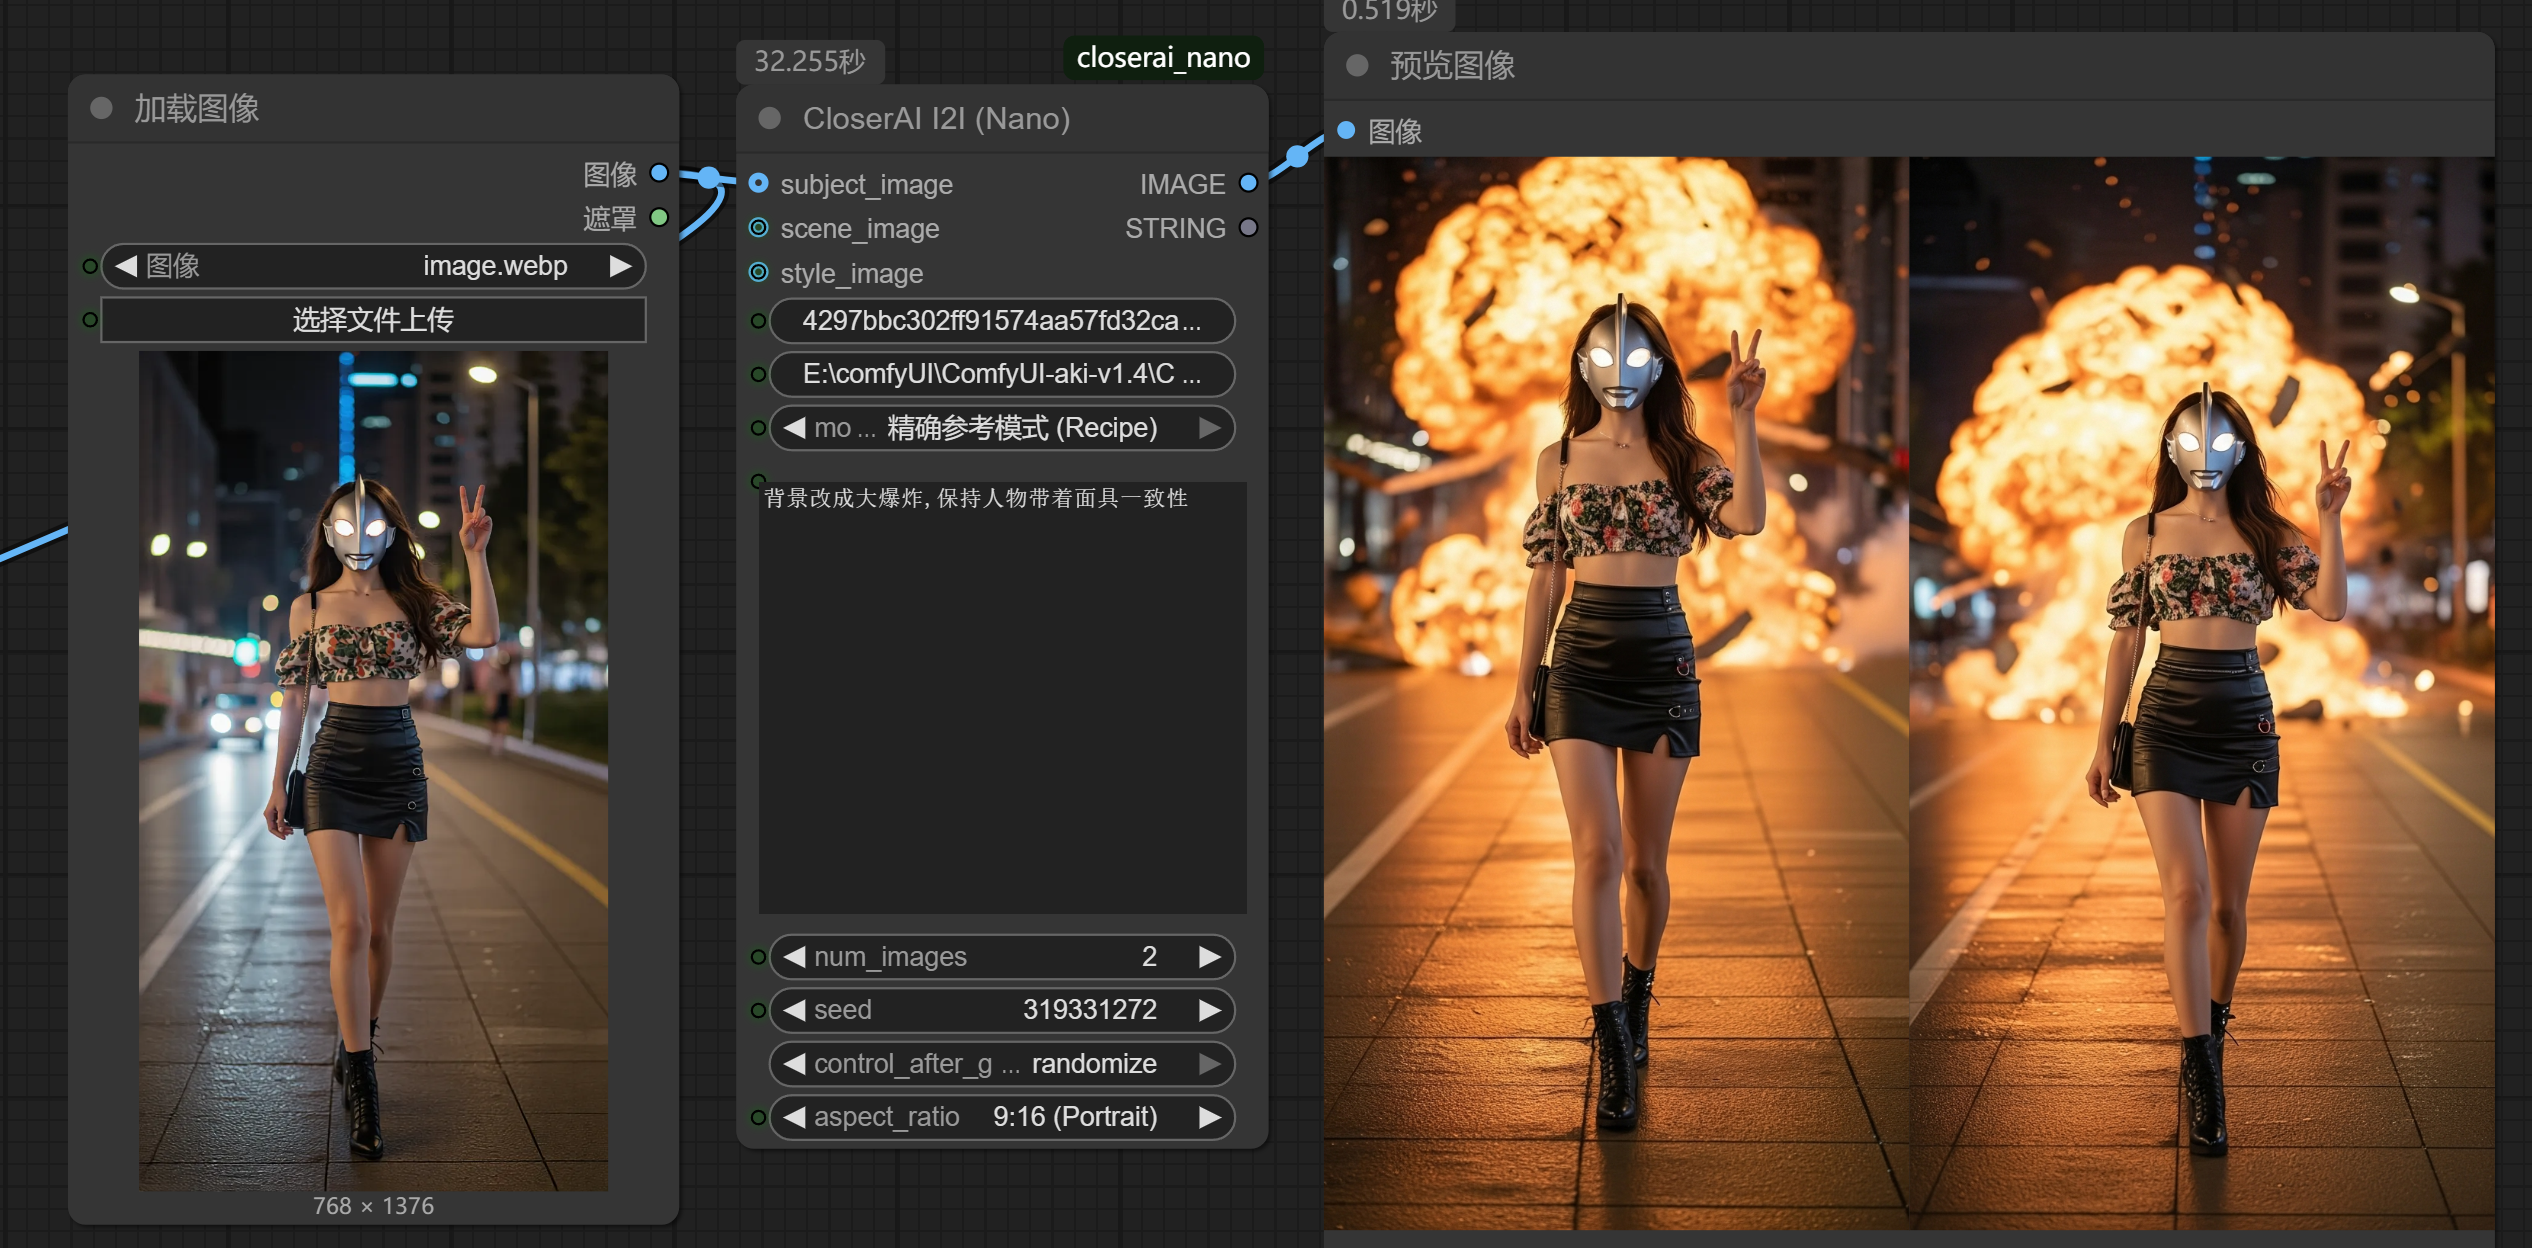Click the num_images value 2
This screenshot has height=1248, width=2532.
1149,957
